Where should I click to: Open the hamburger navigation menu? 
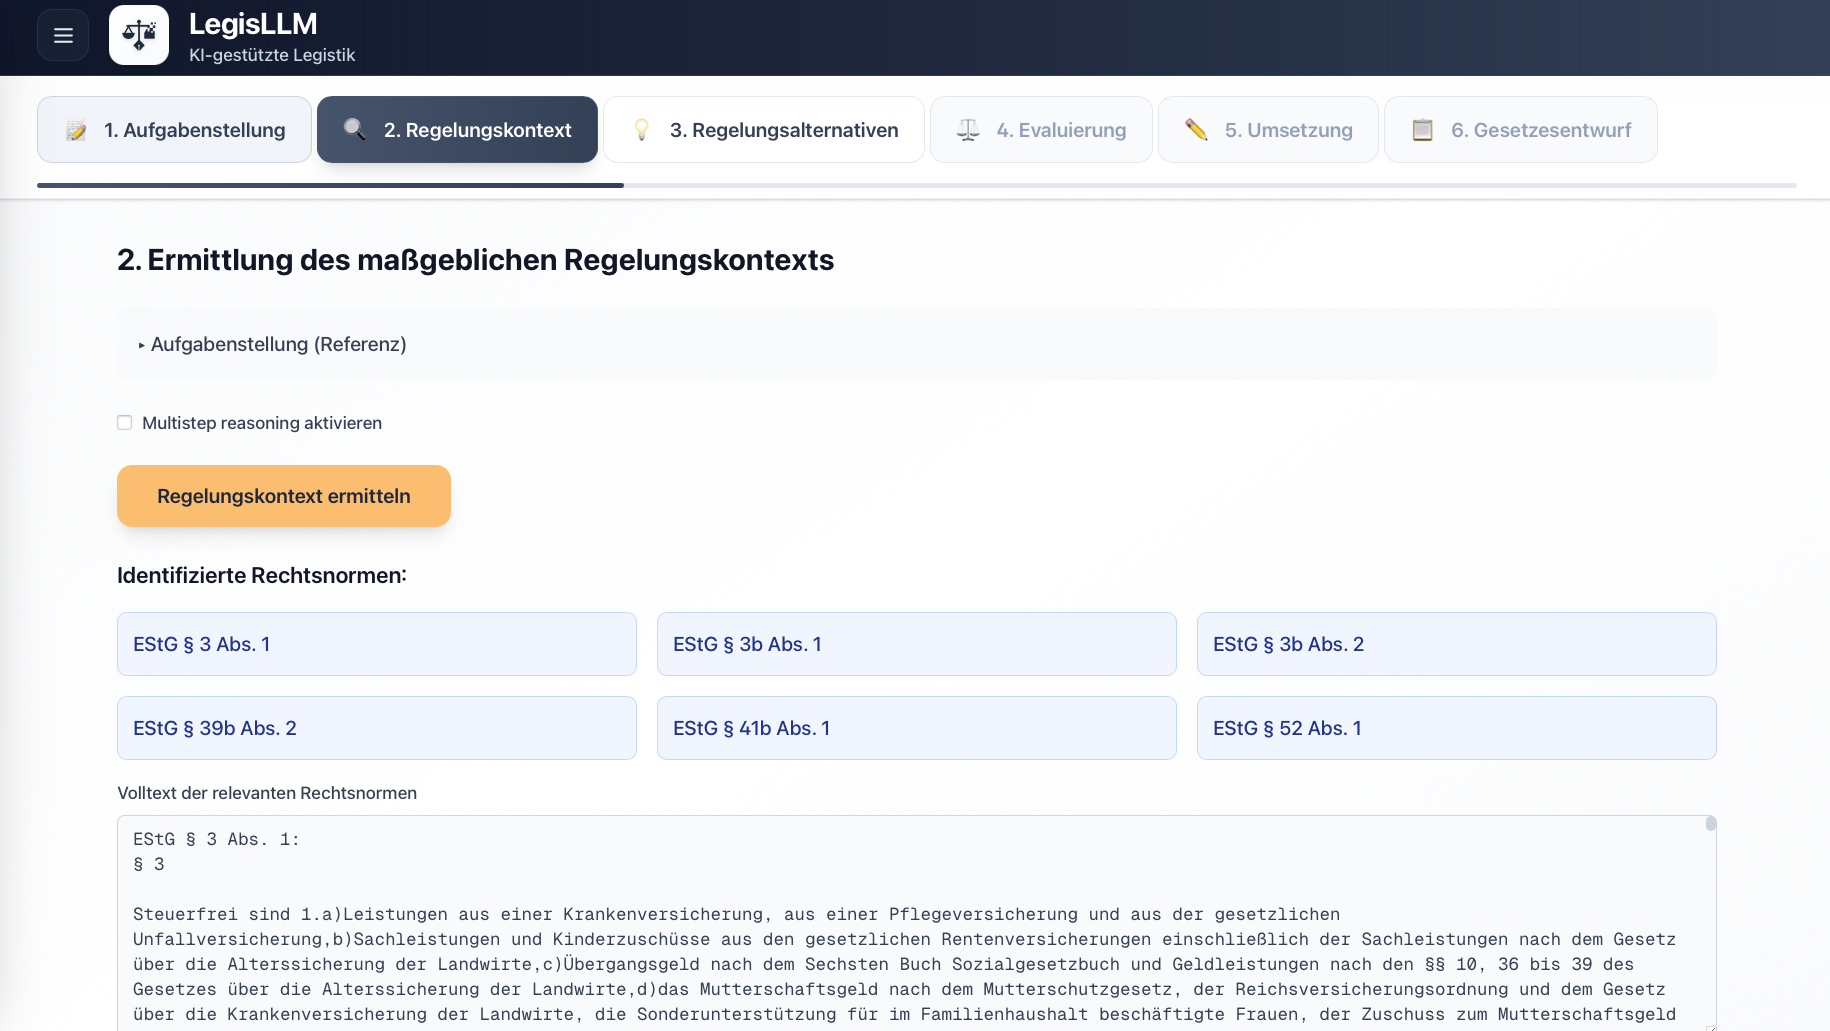[62, 34]
